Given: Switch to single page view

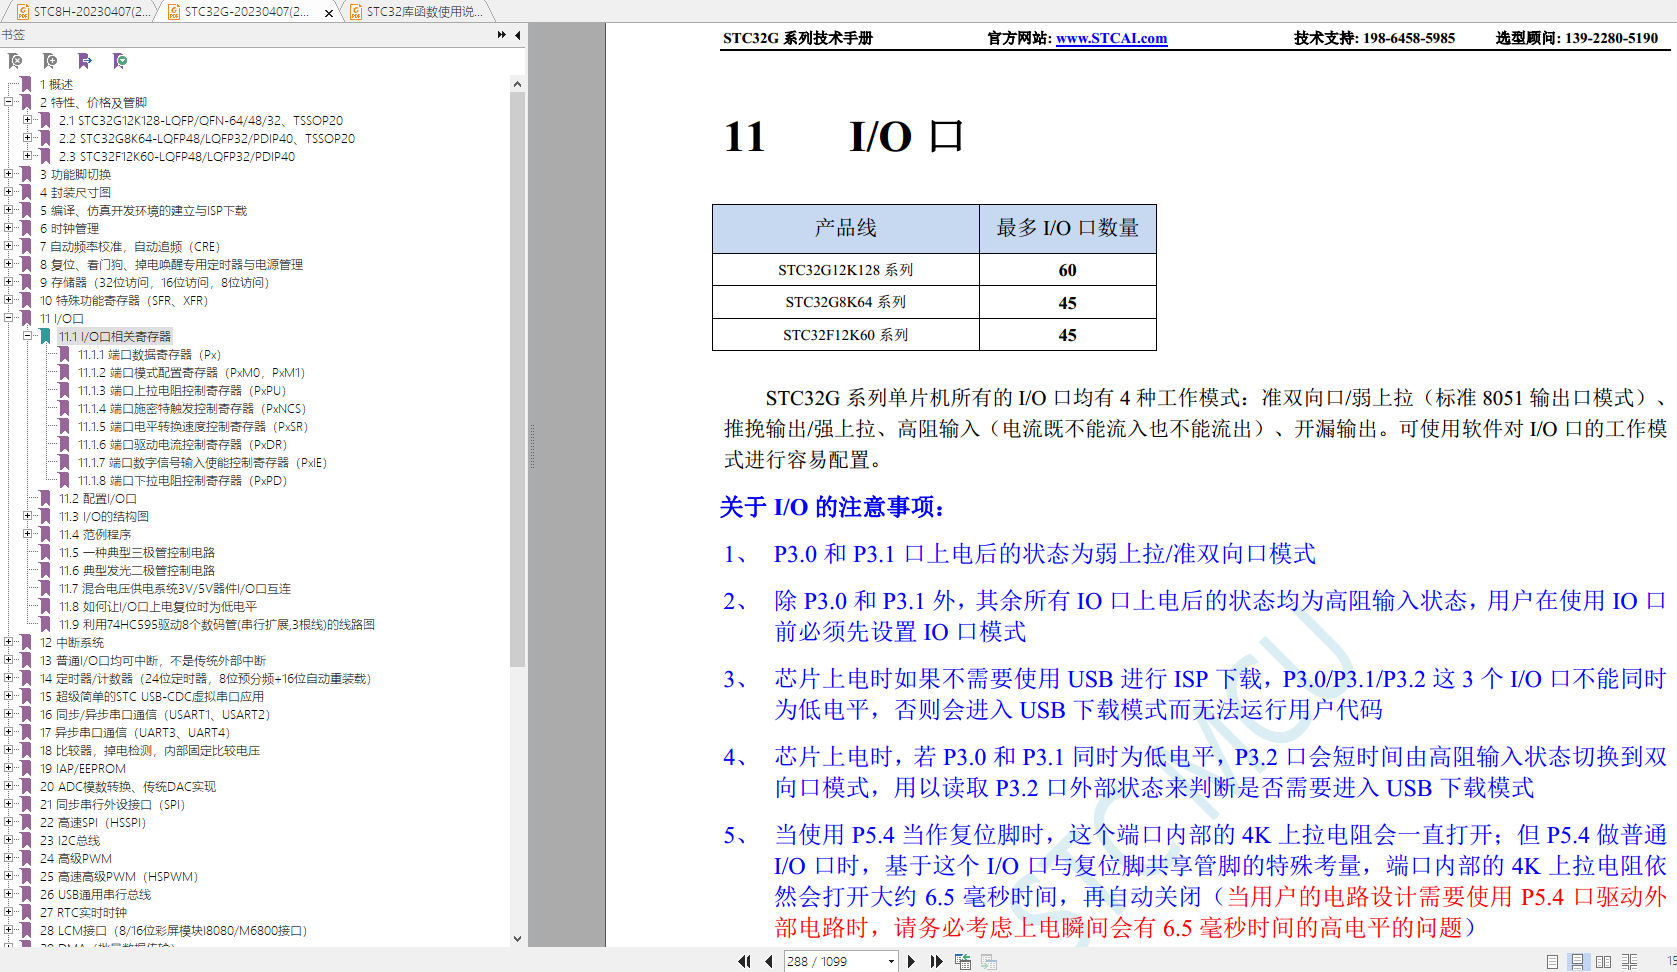Looking at the screenshot, I should [x=1552, y=961].
